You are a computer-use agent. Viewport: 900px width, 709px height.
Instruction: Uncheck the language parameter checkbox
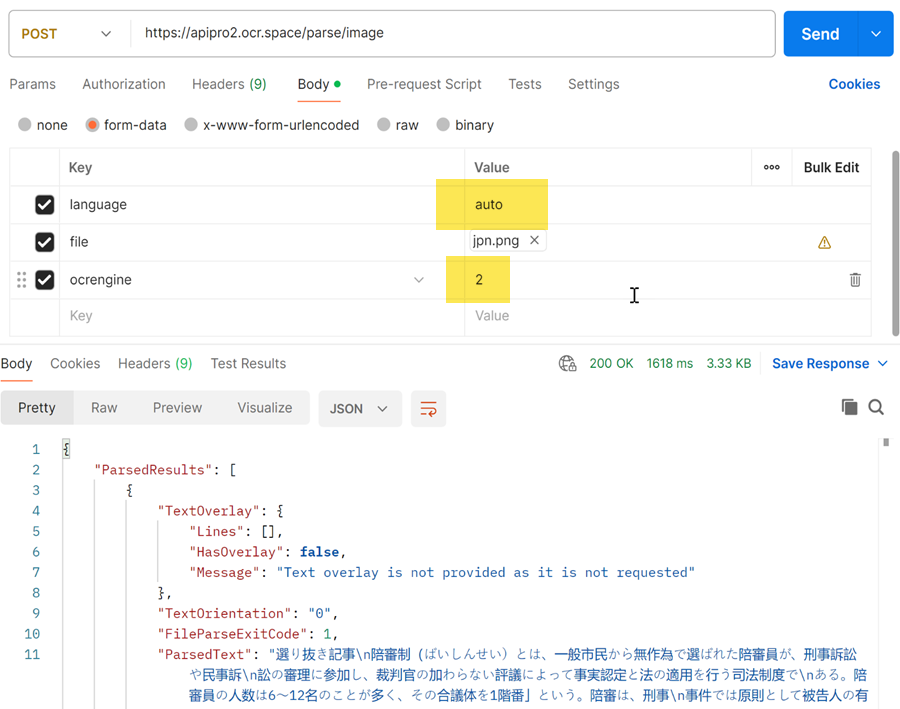[x=44, y=205]
